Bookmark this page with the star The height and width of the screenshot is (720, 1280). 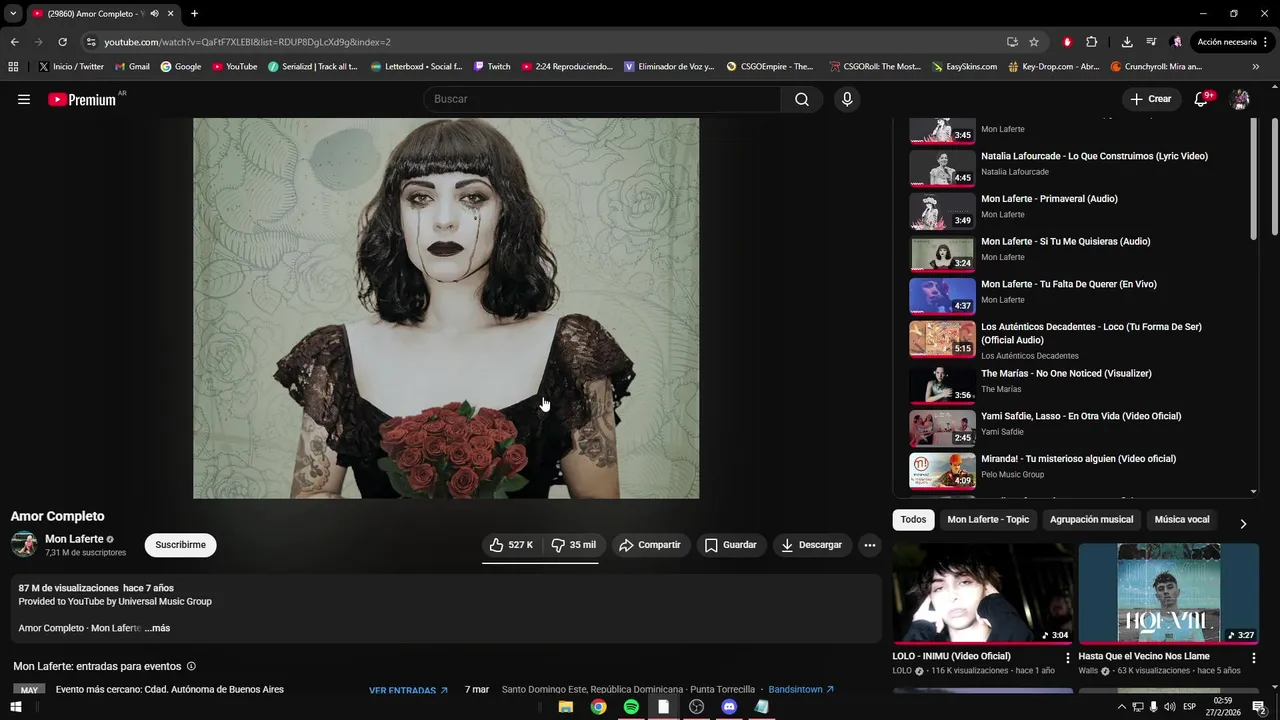[x=1034, y=42]
